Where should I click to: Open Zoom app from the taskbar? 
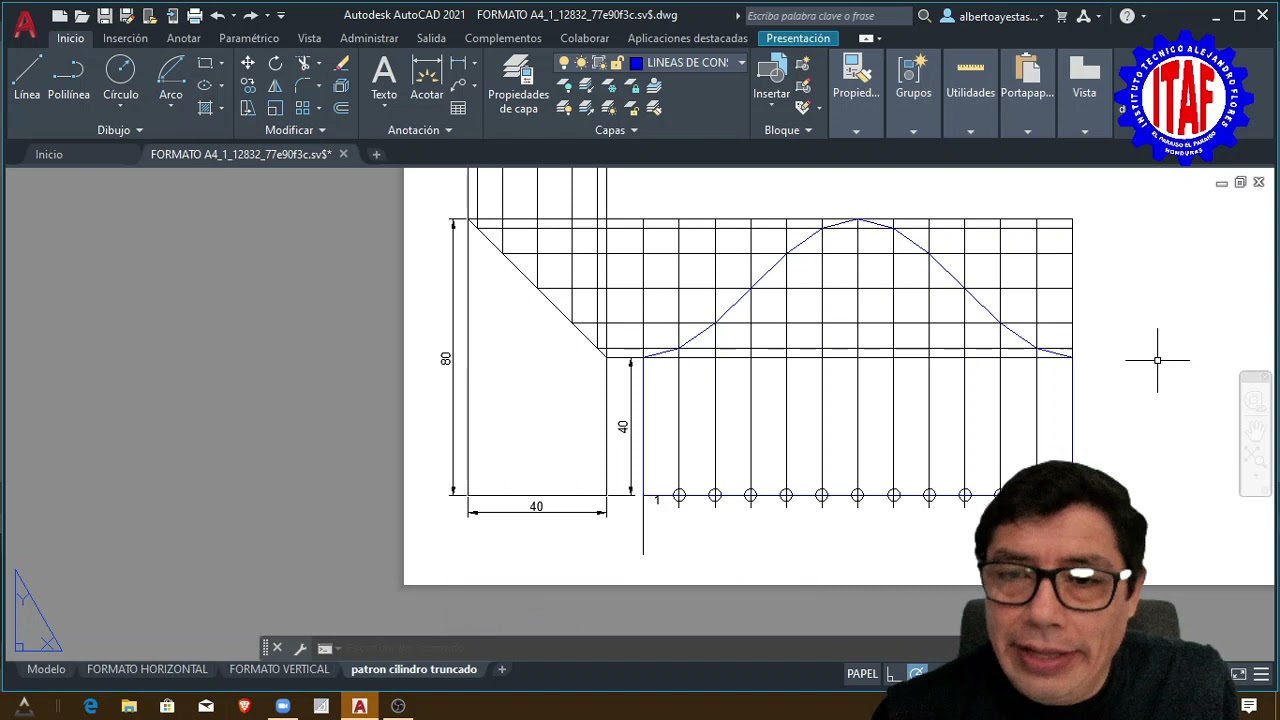coord(283,706)
